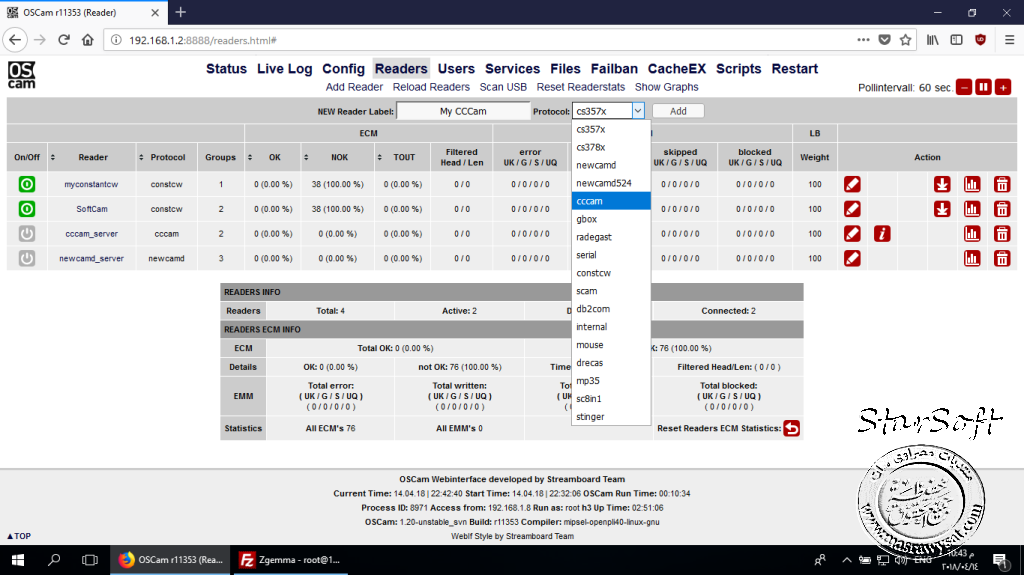The image size is (1024, 575).
Task: Go to Config menu
Action: [344, 69]
